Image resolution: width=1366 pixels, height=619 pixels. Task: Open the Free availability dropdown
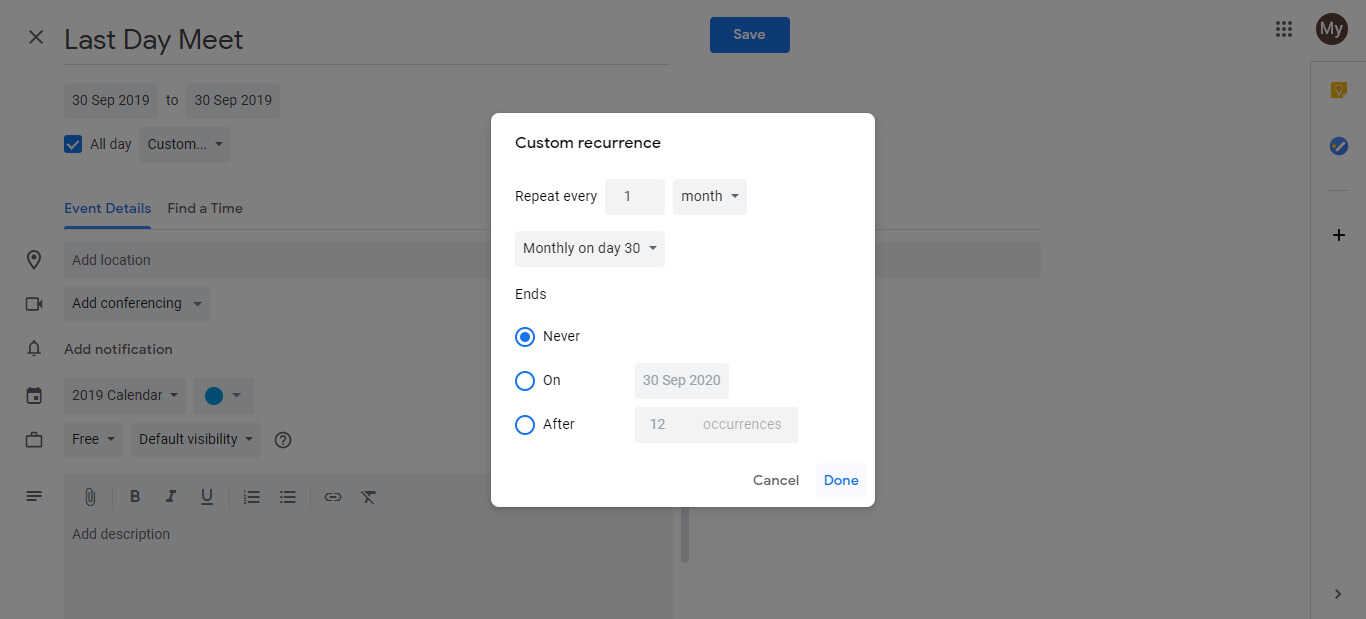pyautogui.click(x=93, y=439)
